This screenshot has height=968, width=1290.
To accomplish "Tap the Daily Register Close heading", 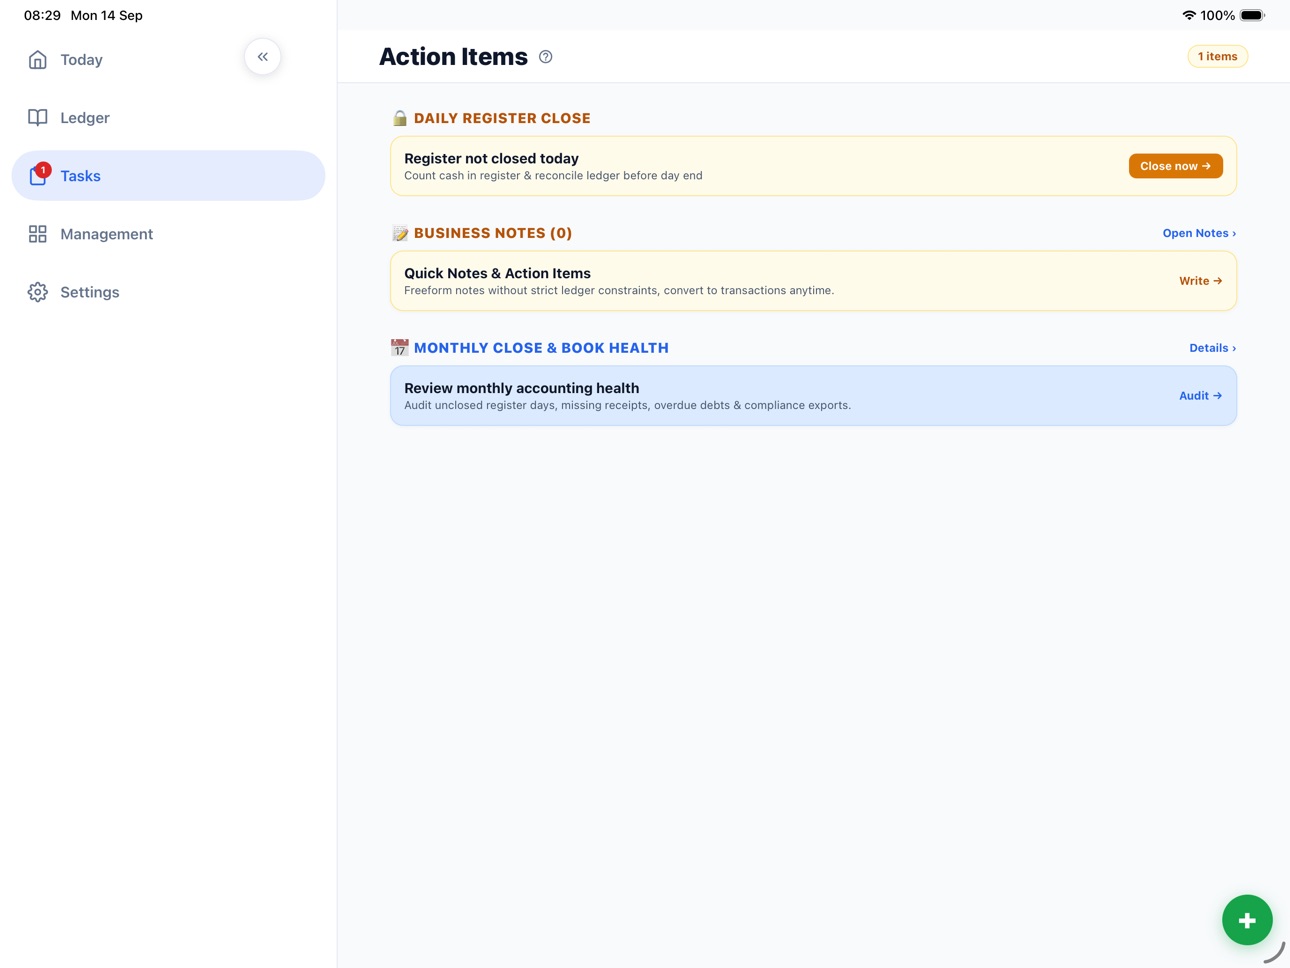I will click(x=502, y=118).
